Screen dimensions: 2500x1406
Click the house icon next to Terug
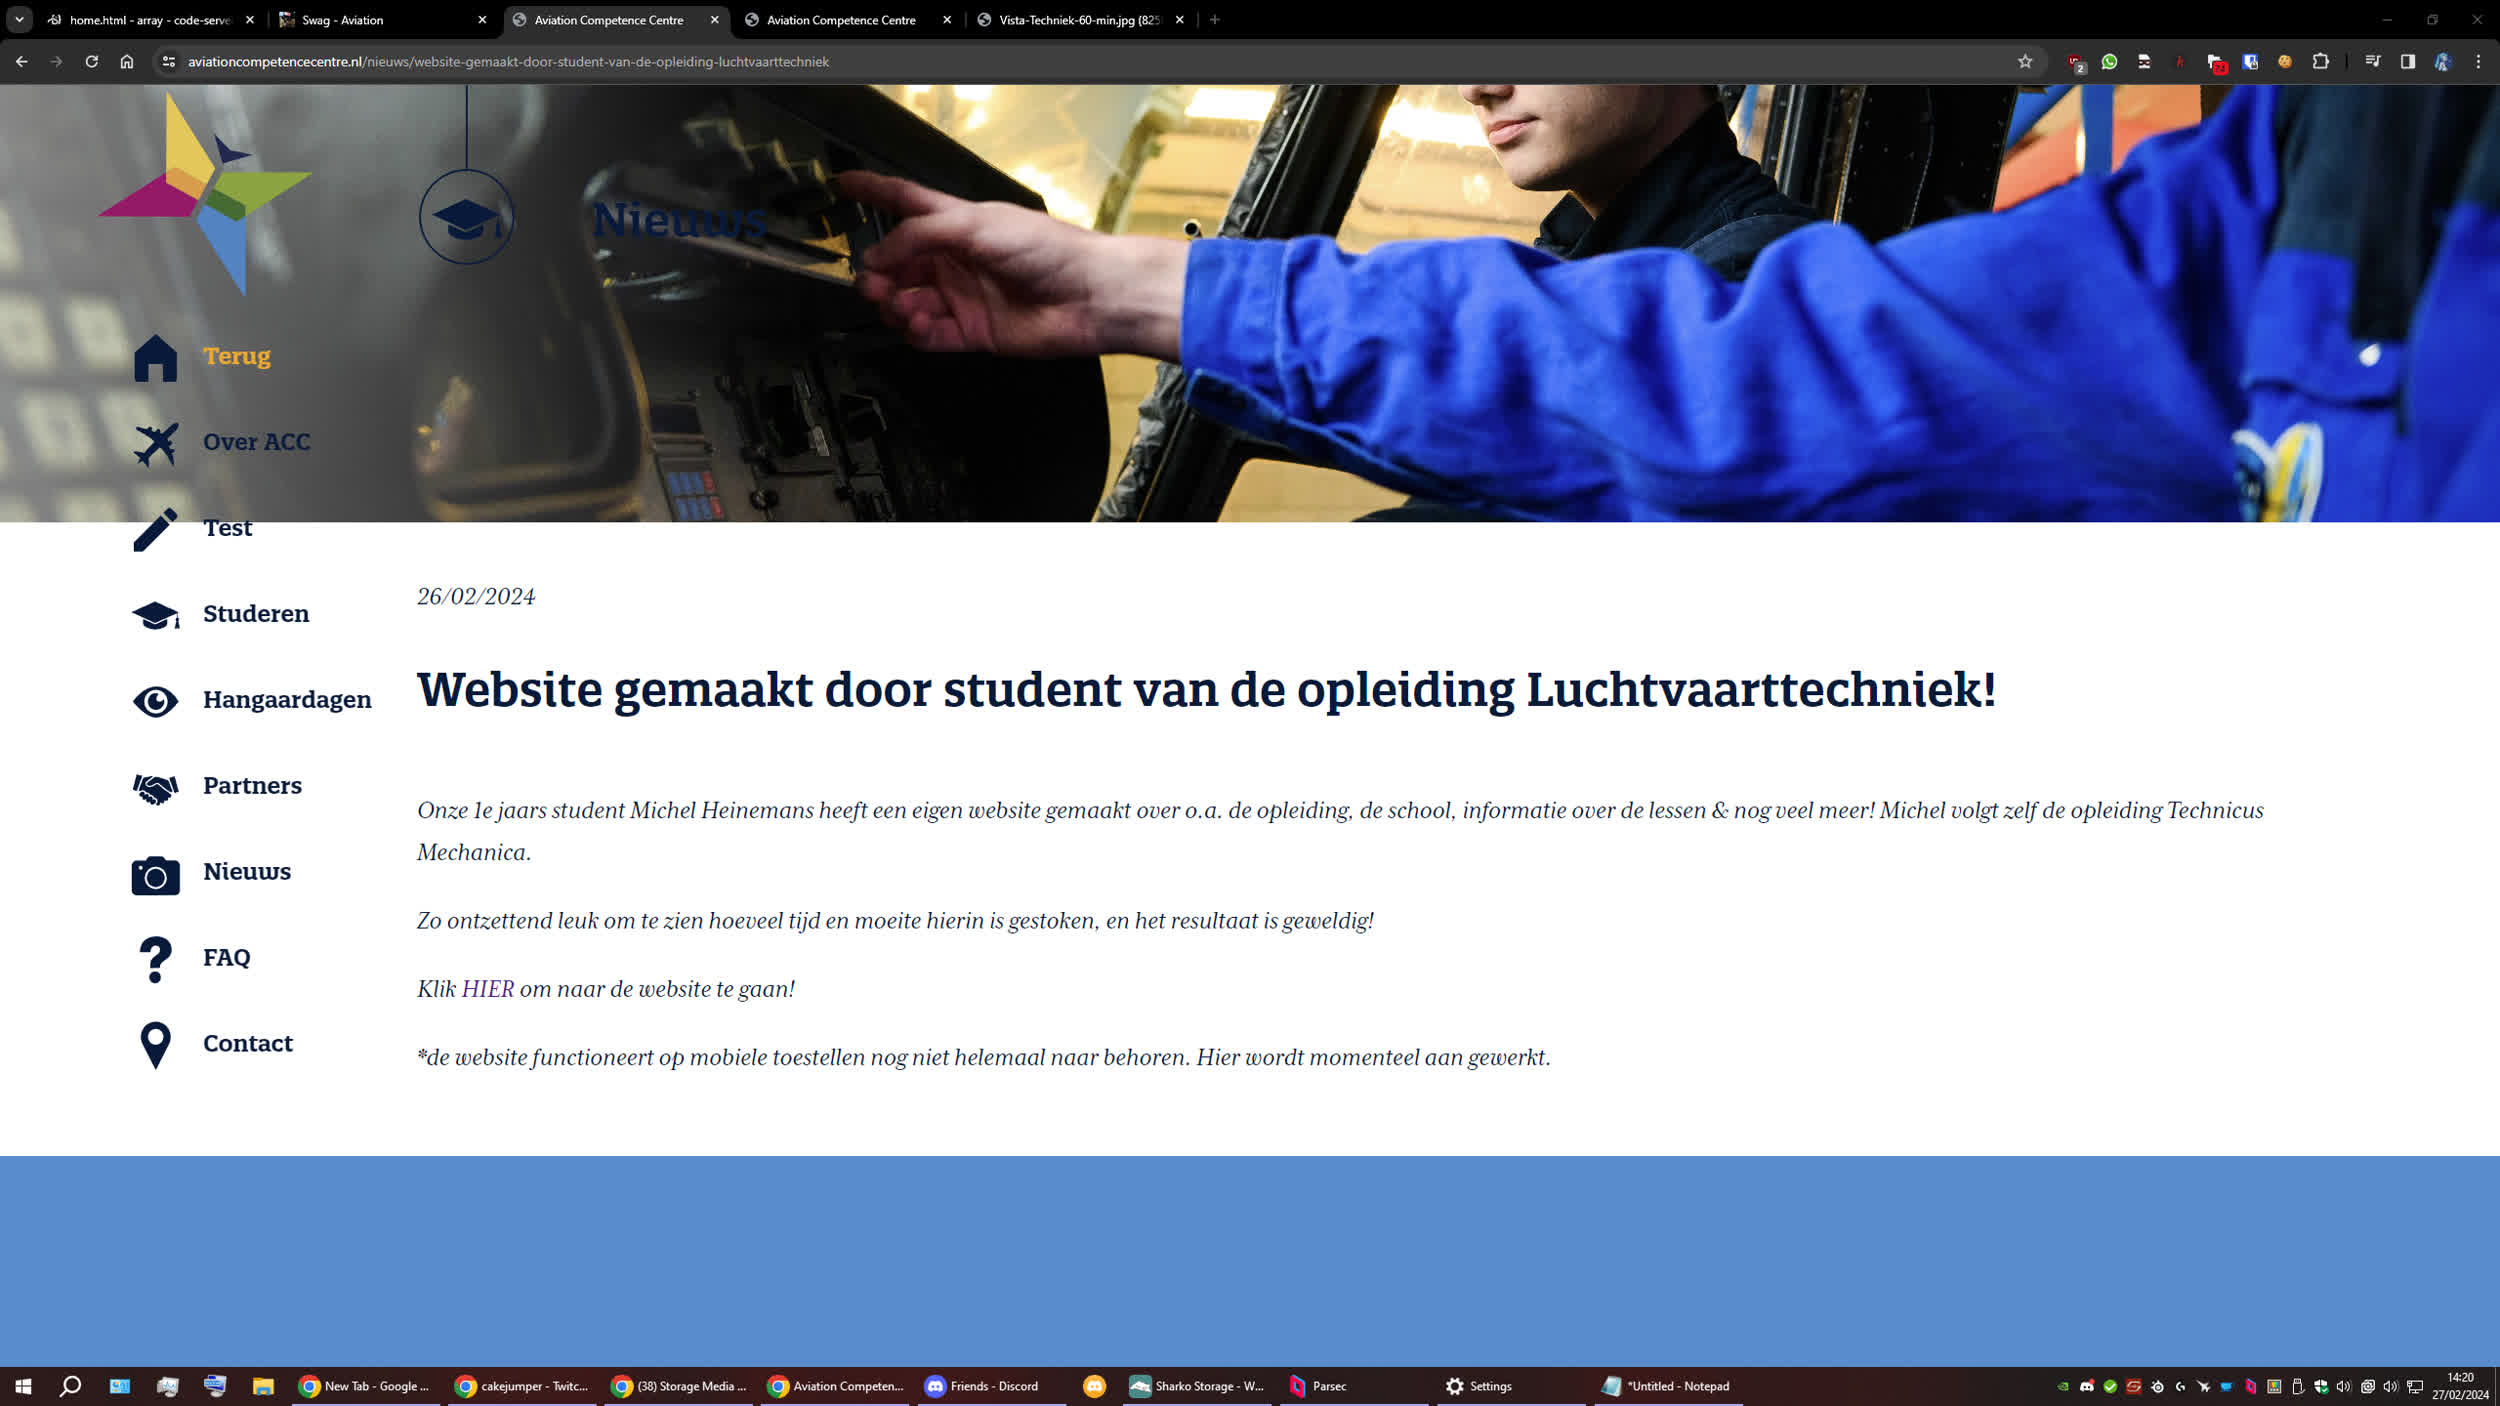[x=155, y=358]
